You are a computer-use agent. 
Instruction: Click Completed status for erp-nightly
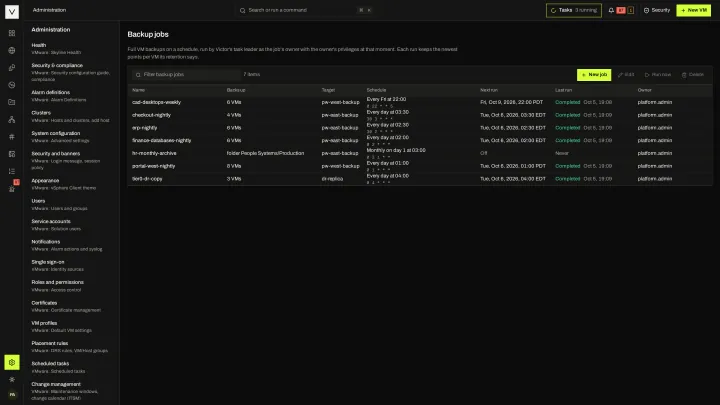568,128
